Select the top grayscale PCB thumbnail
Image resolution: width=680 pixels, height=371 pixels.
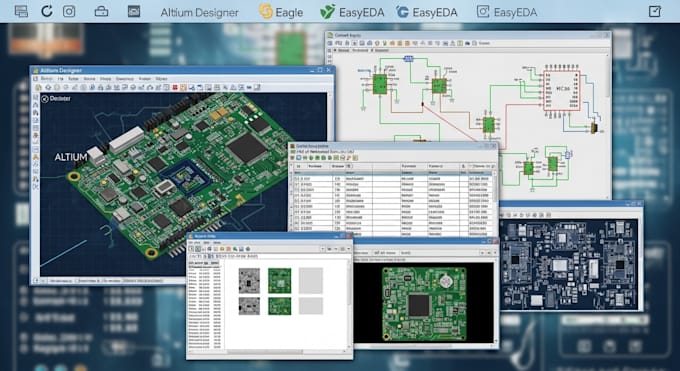[249, 280]
